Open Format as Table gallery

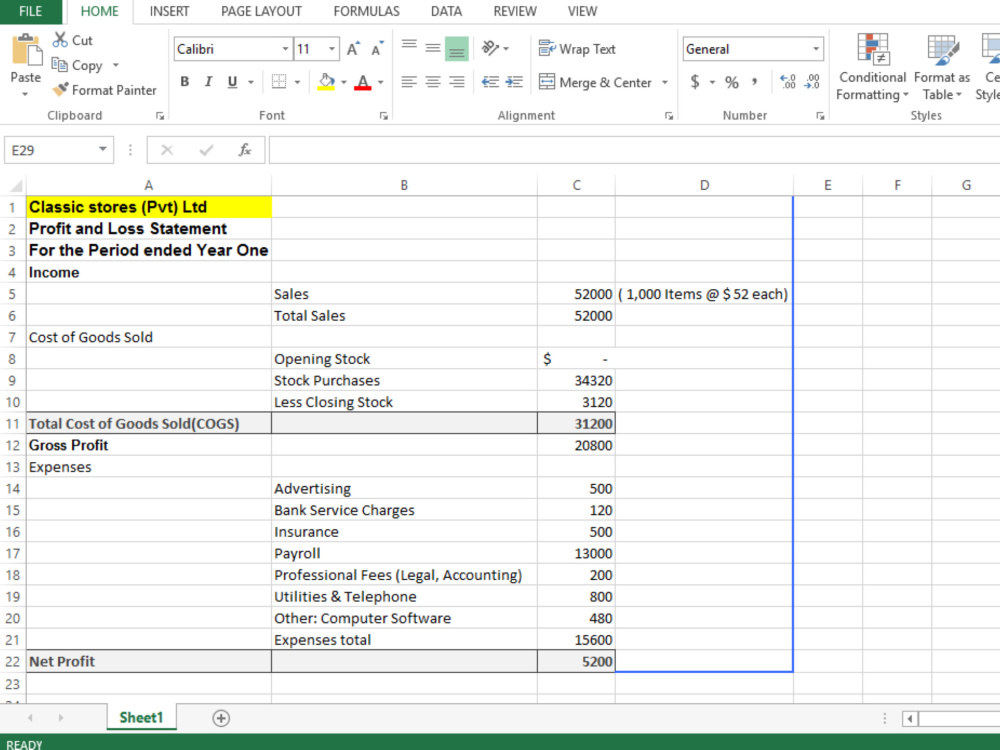pos(941,68)
